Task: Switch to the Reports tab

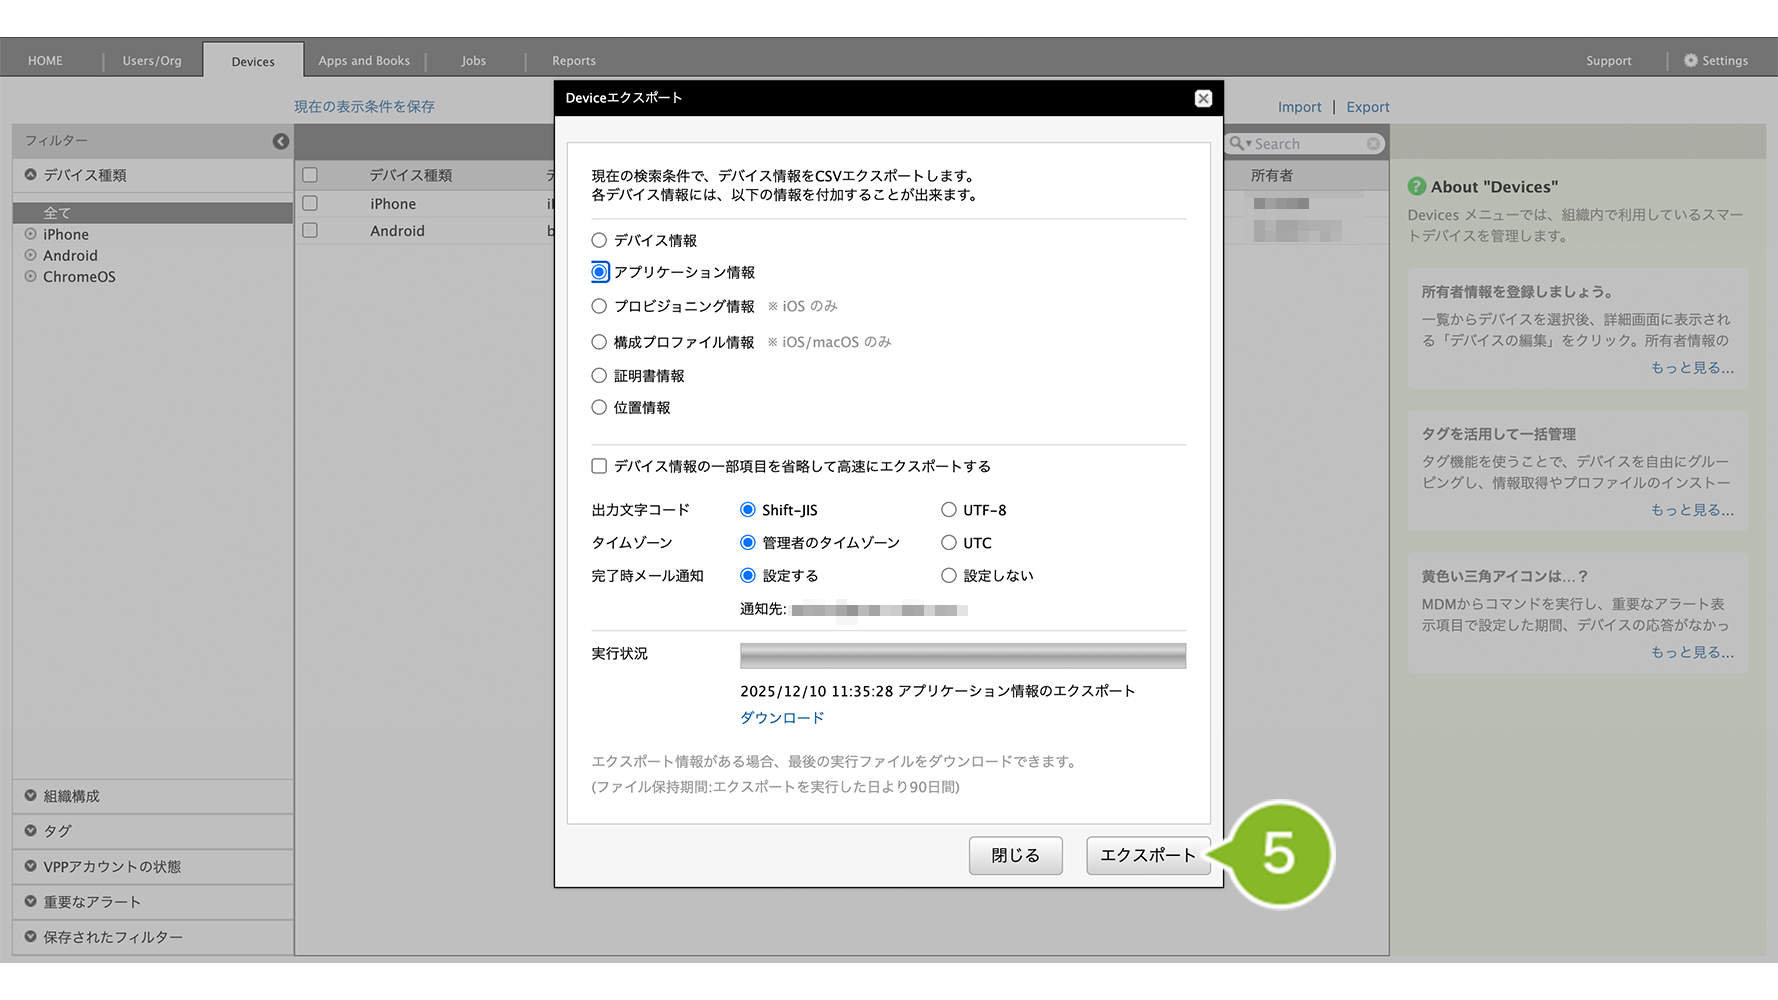Action: [x=573, y=61]
